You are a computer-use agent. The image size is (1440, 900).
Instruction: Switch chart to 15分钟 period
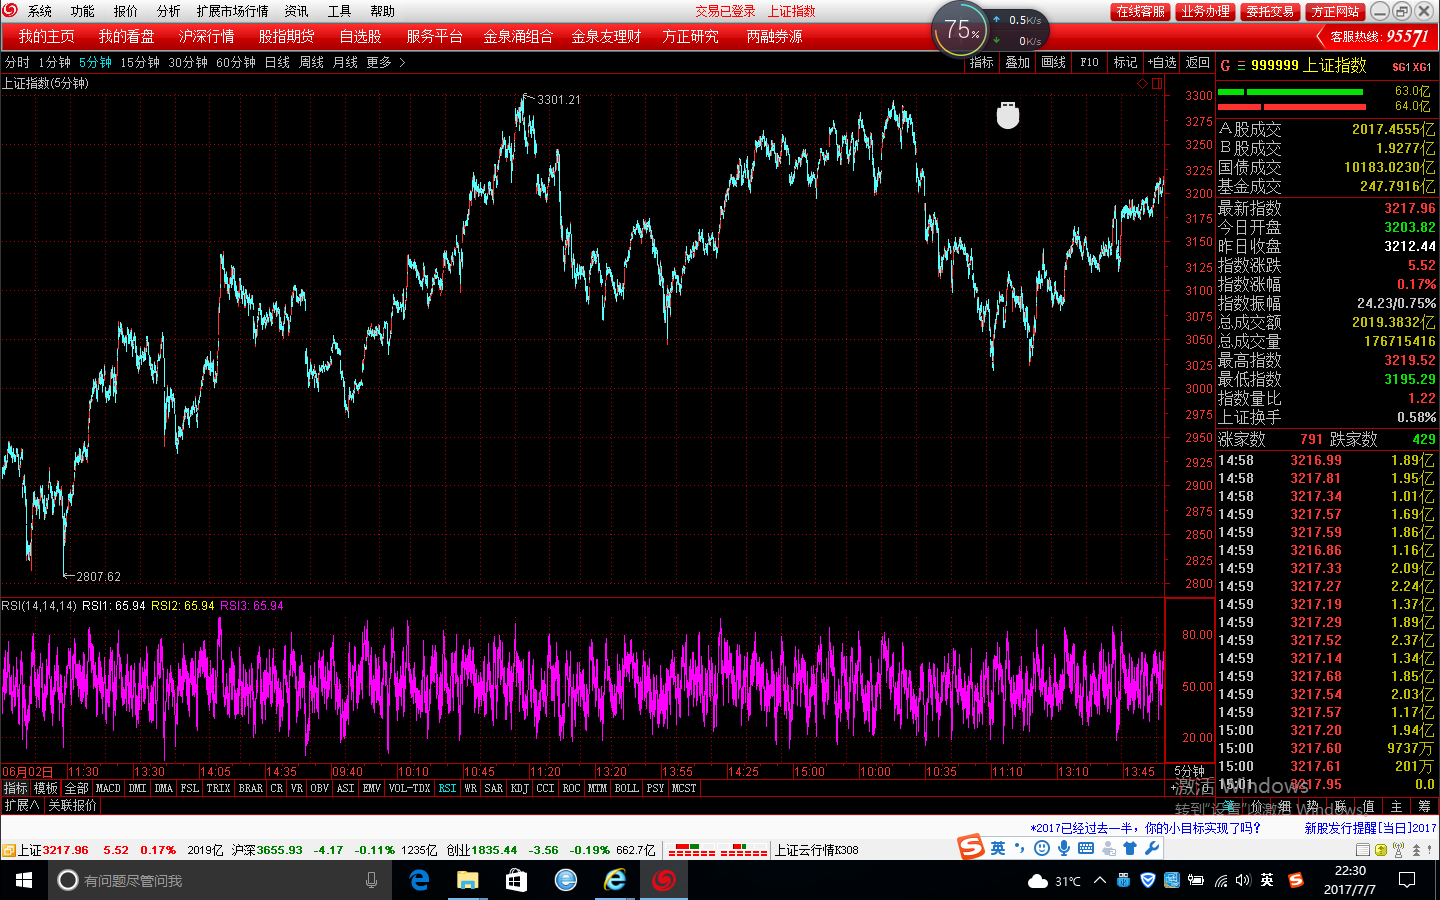[x=140, y=62]
